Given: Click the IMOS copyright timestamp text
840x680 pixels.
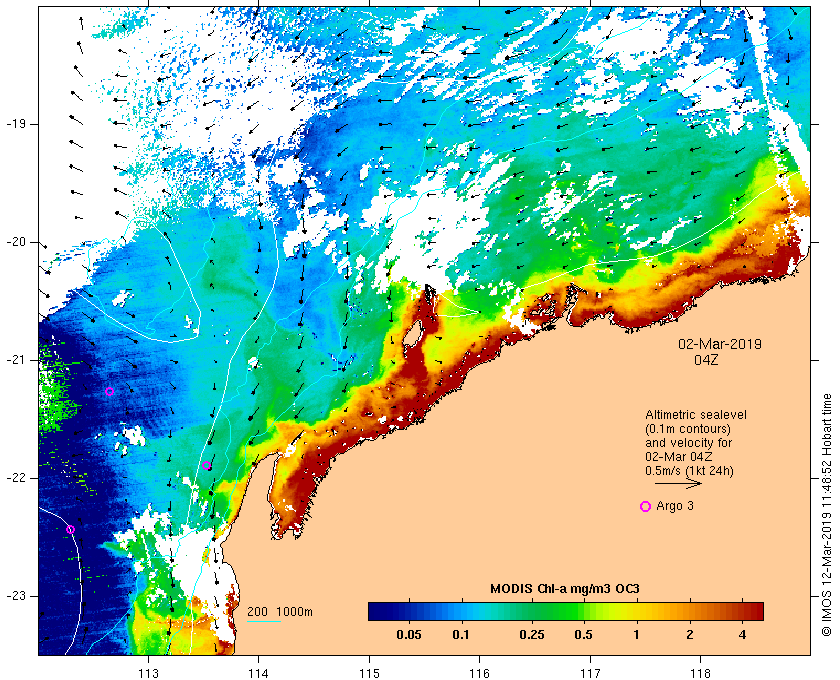Looking at the screenshot, I should pyautogui.click(x=826, y=515).
